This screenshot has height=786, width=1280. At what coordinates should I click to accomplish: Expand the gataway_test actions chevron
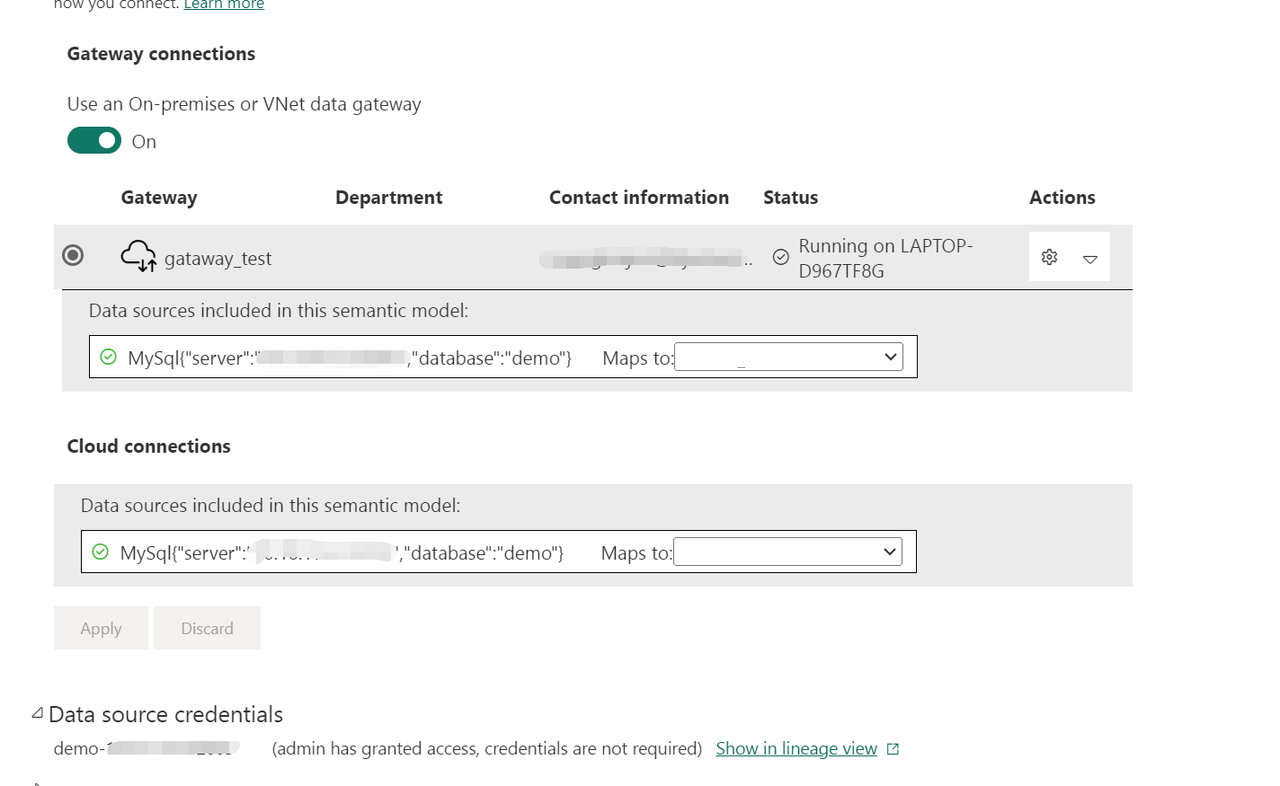coord(1090,259)
